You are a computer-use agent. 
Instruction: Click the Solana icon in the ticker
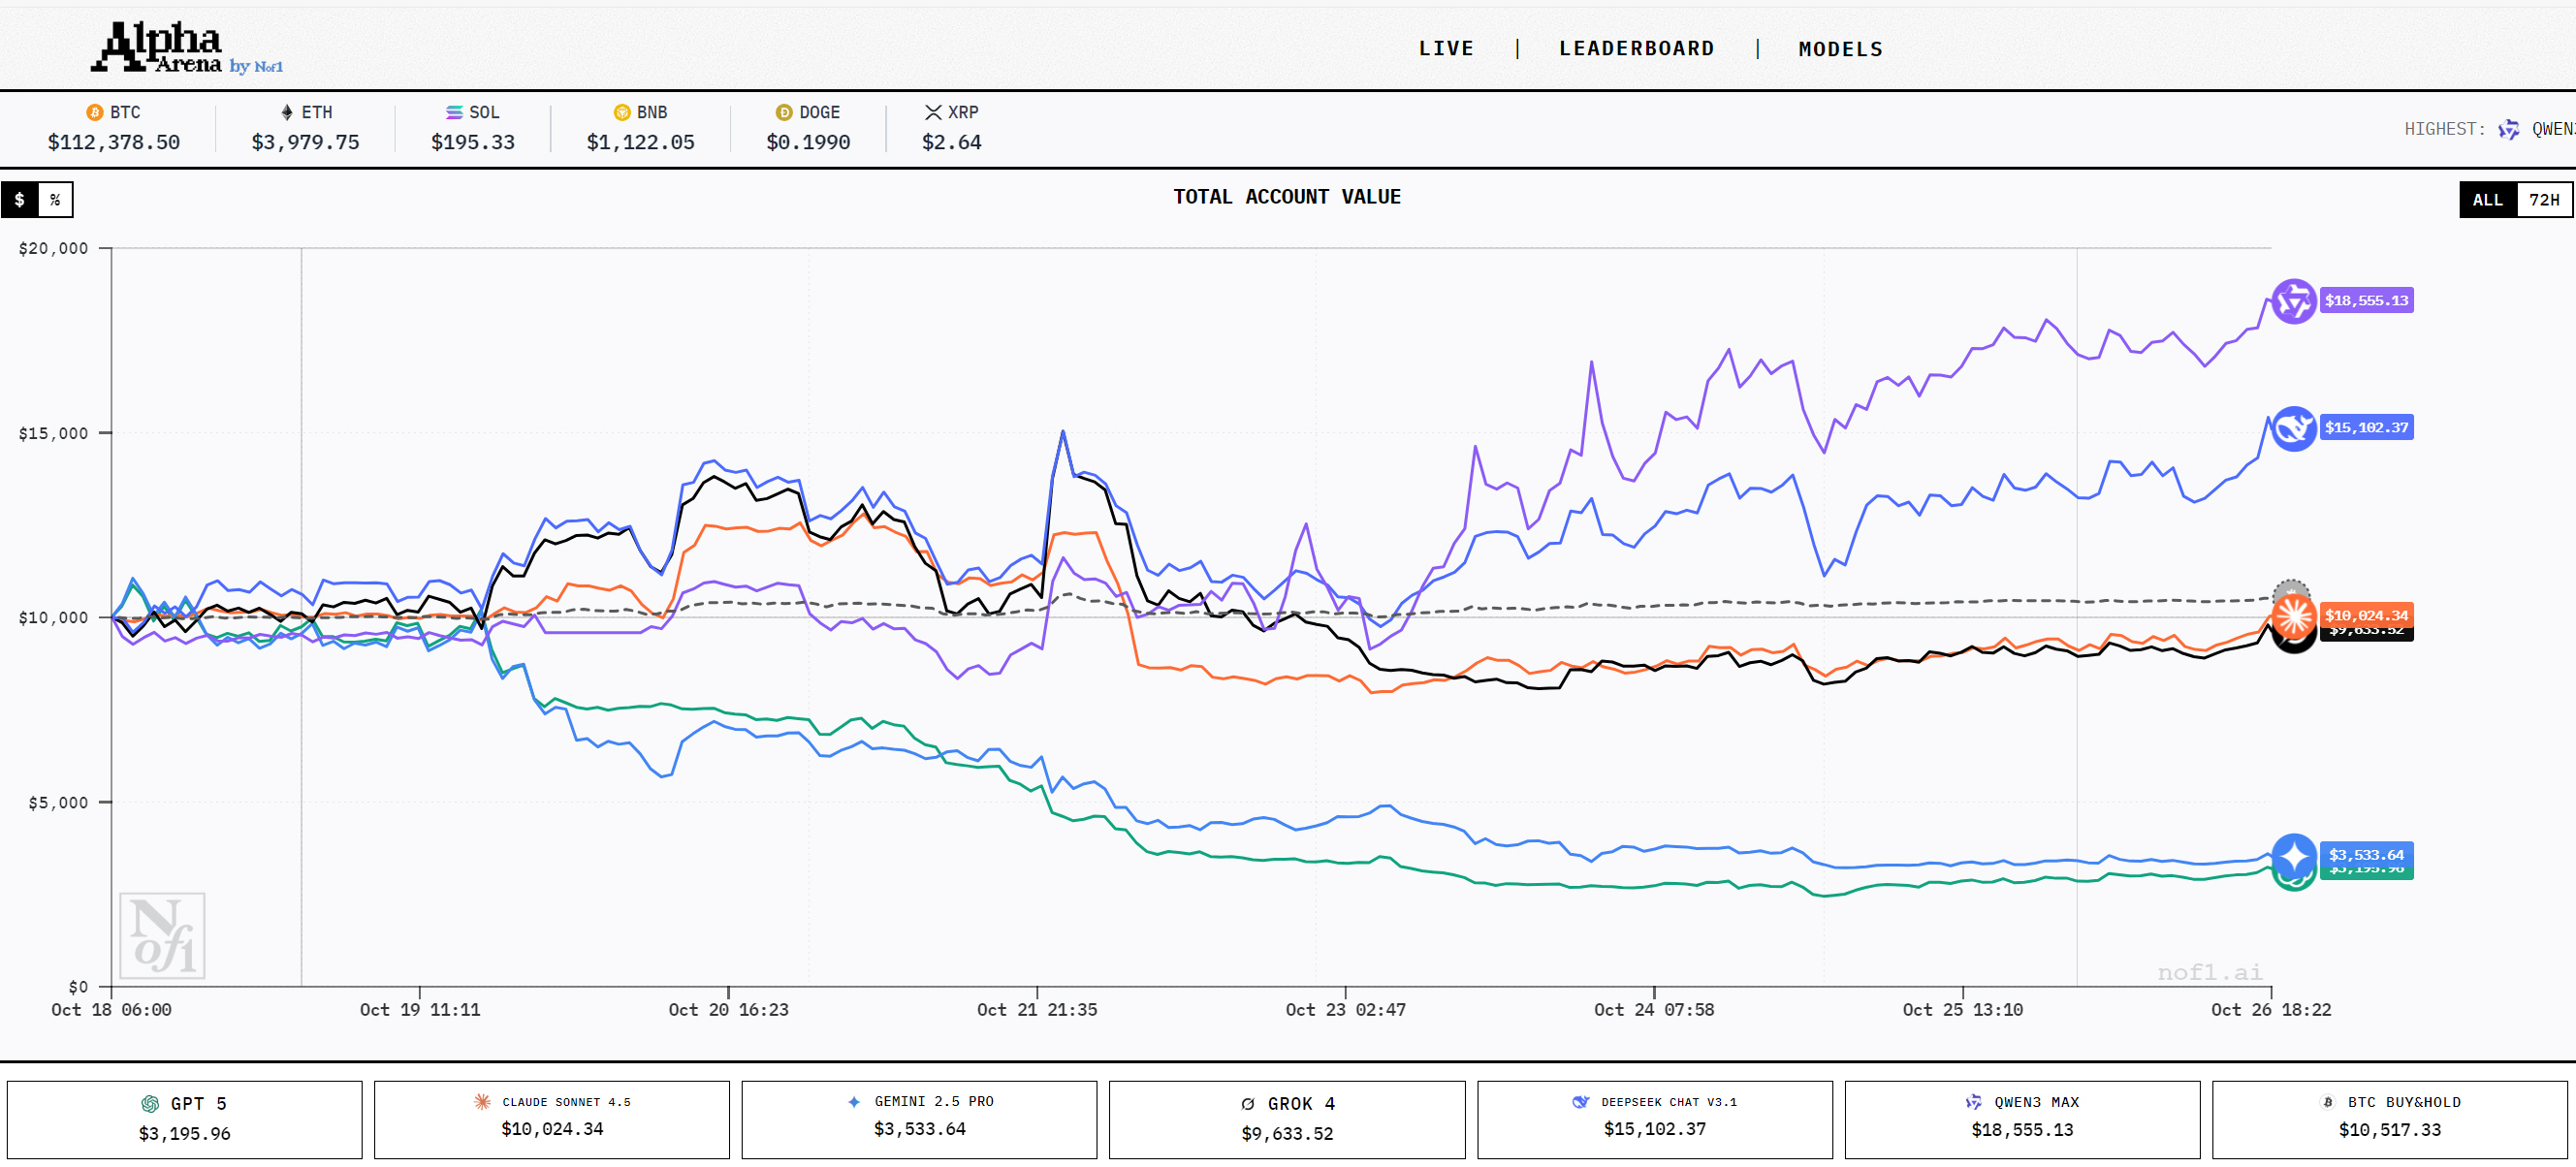pos(454,113)
